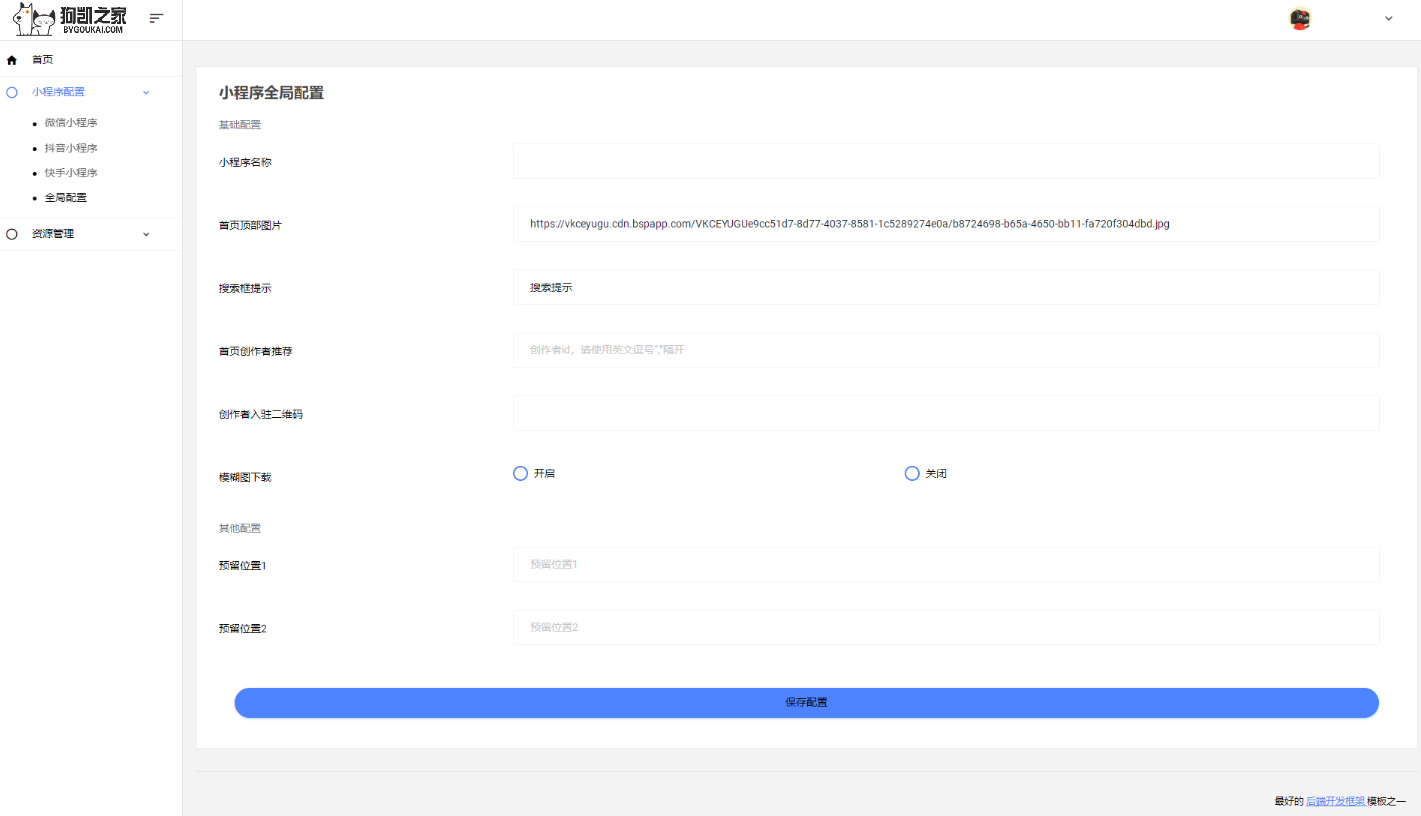Click the 保存配置 button
This screenshot has height=816, width=1421.
coord(806,703)
